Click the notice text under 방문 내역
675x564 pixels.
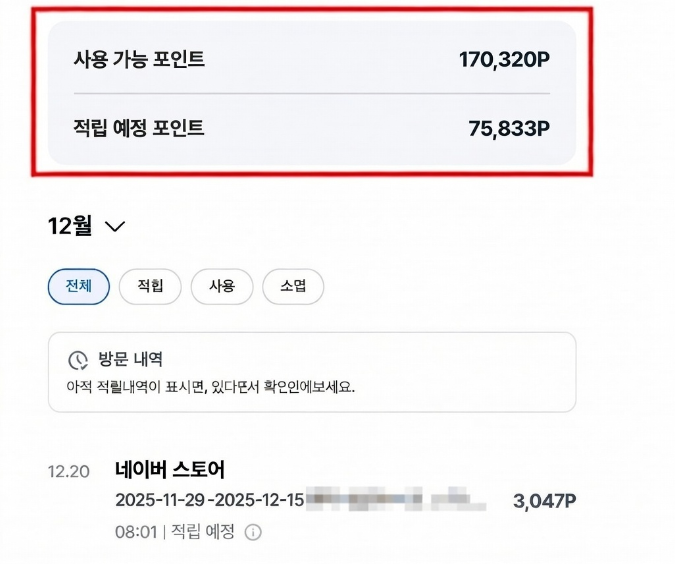tap(210, 386)
